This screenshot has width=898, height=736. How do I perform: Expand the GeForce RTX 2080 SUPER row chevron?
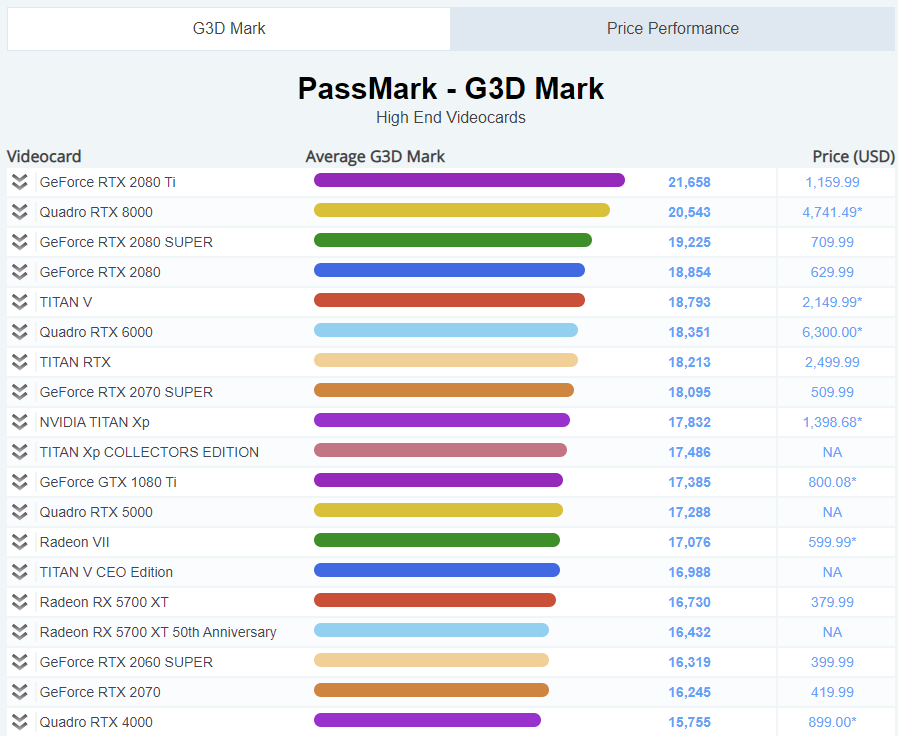[19, 242]
